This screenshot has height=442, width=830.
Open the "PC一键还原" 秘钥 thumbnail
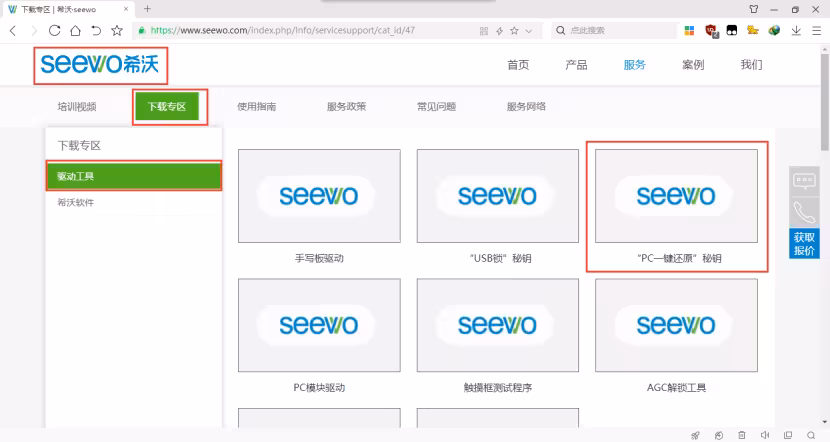676,196
